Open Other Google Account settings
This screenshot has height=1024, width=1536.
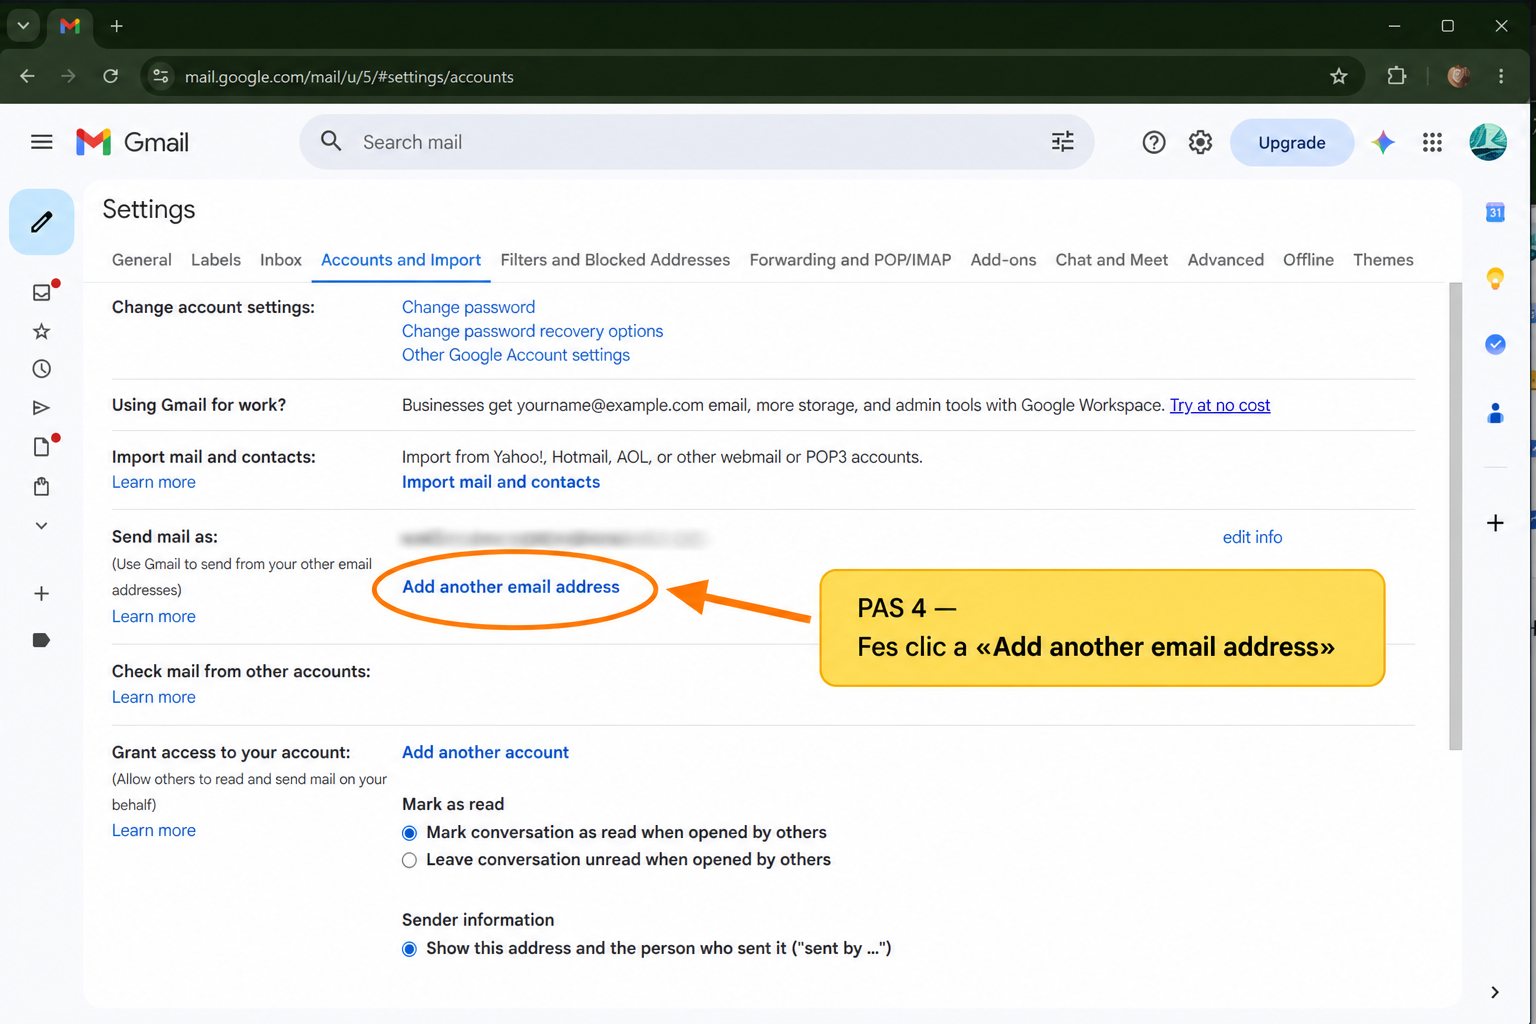click(x=515, y=355)
